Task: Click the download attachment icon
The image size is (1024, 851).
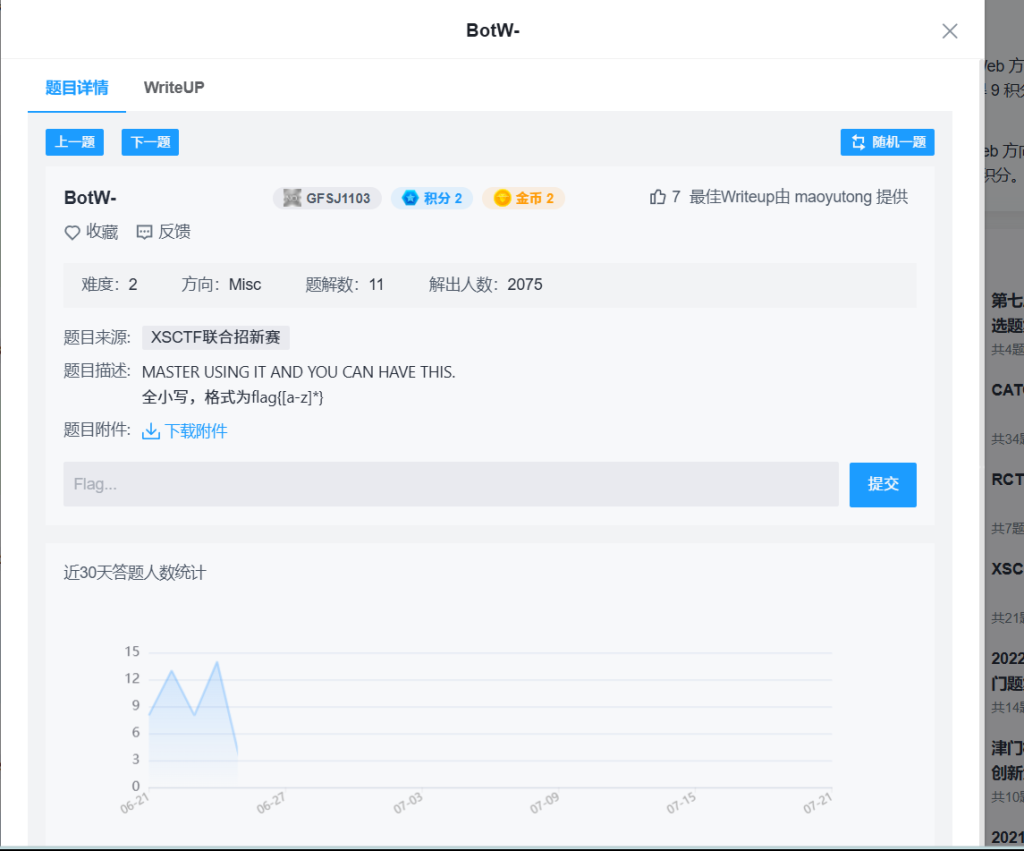Action: click(151, 431)
